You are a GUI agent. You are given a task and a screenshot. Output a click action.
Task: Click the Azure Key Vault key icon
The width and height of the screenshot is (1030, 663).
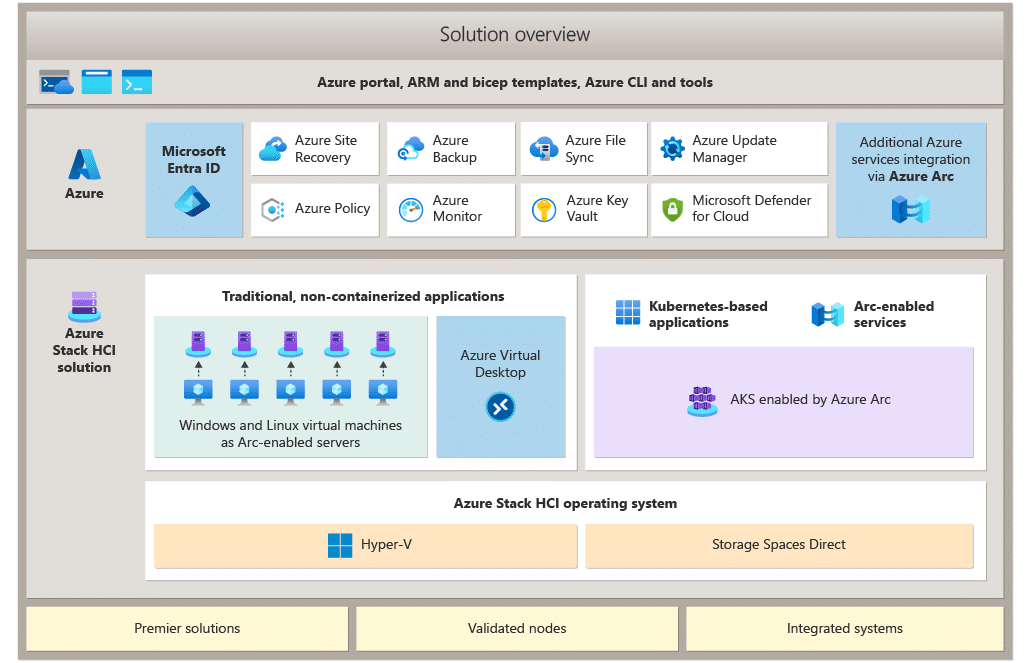544,210
